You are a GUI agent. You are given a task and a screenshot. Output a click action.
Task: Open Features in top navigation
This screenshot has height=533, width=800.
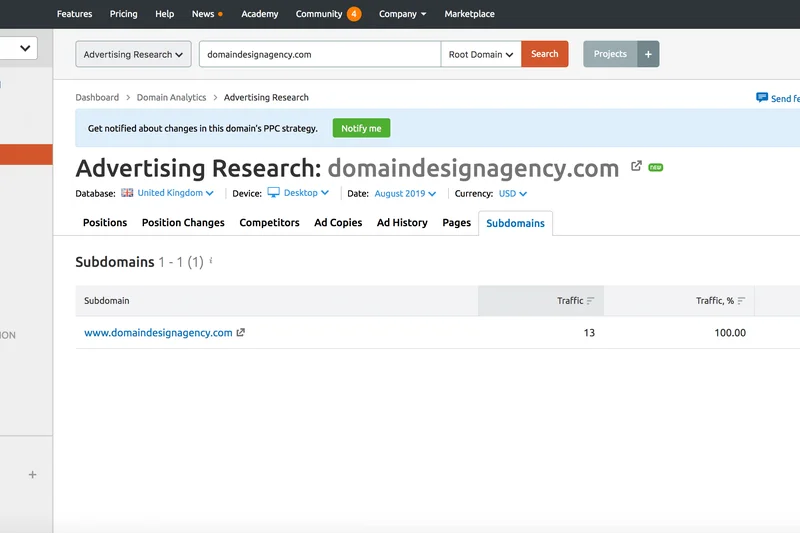[74, 14]
